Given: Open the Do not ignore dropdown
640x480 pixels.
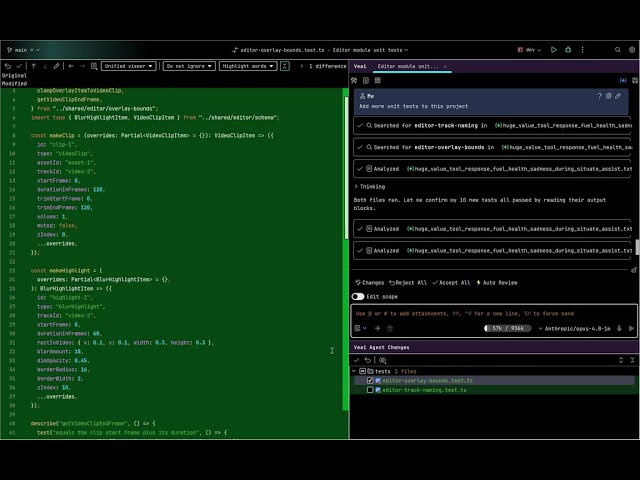Looking at the screenshot, I should (189, 66).
